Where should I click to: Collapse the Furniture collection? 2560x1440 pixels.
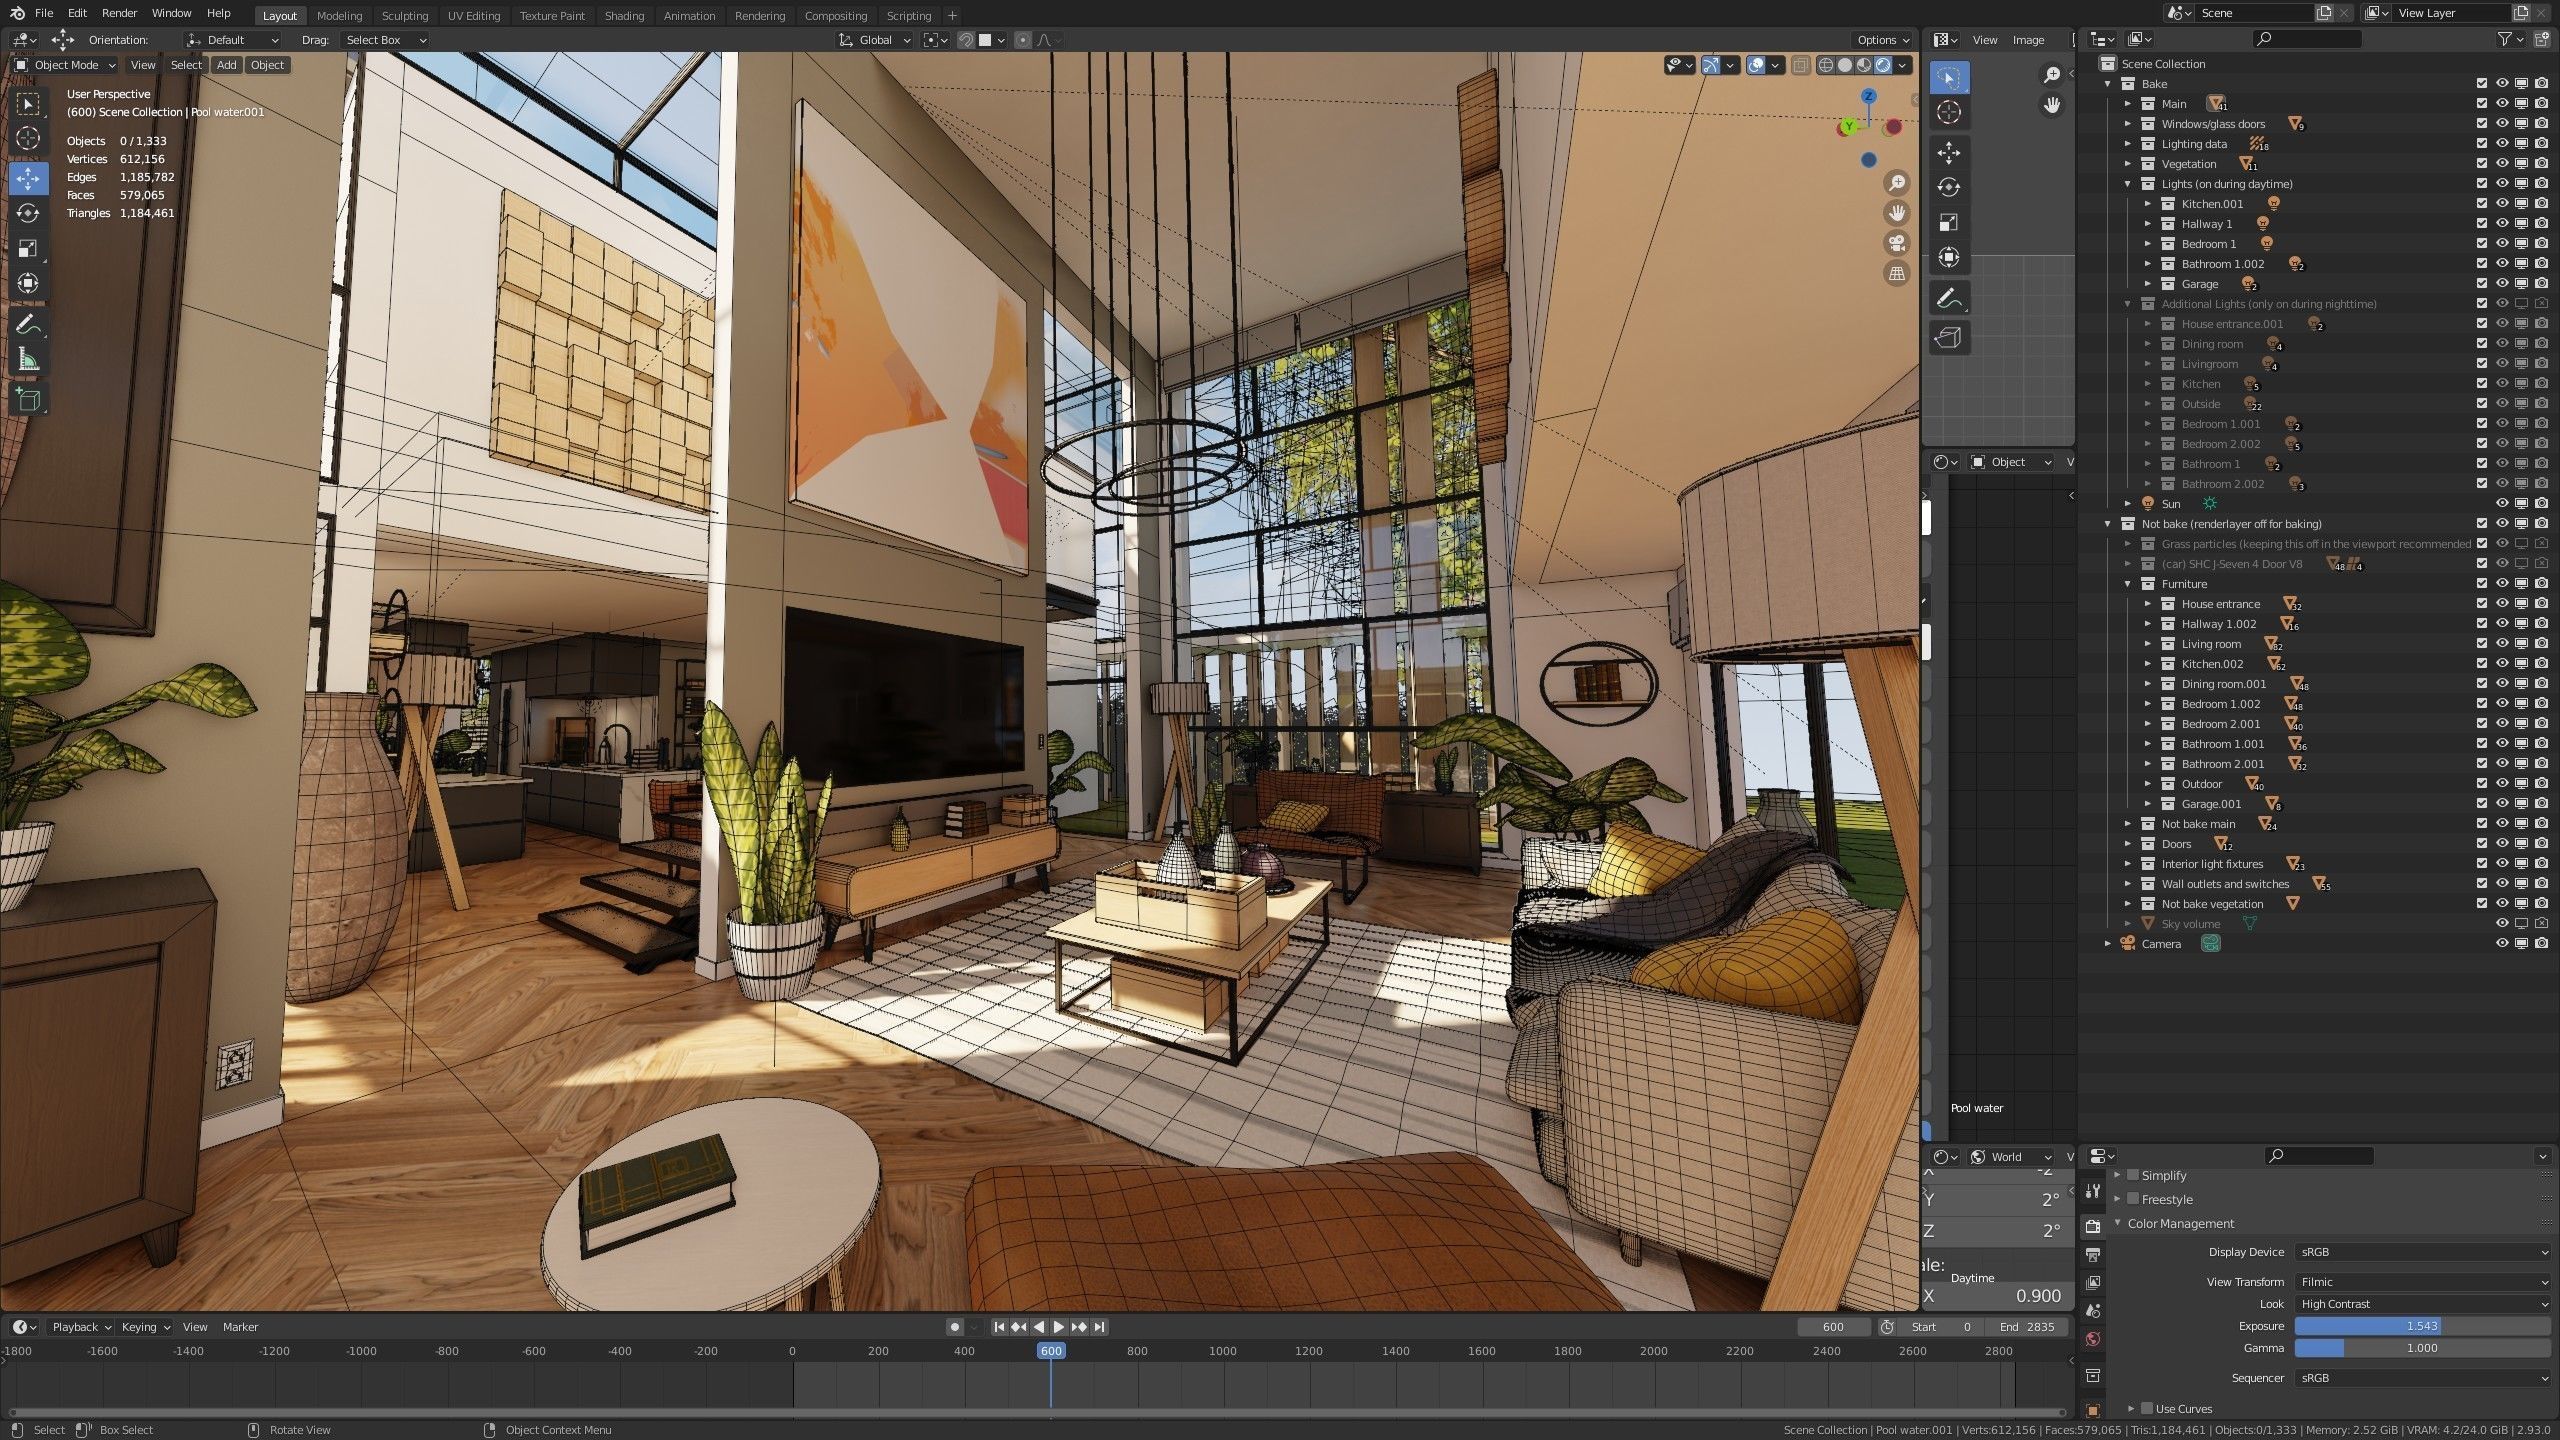coord(2128,584)
